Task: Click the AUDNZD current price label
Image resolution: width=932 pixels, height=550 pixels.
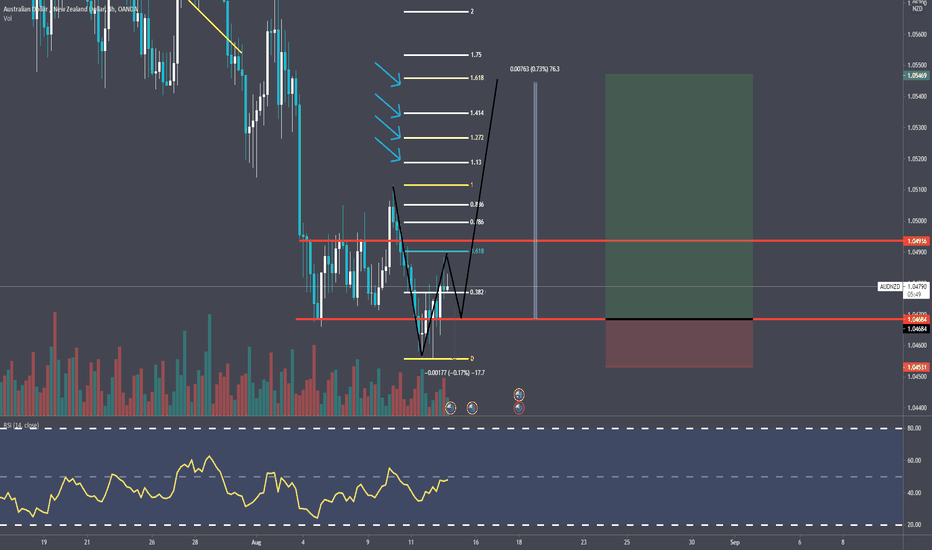Action: coord(890,287)
